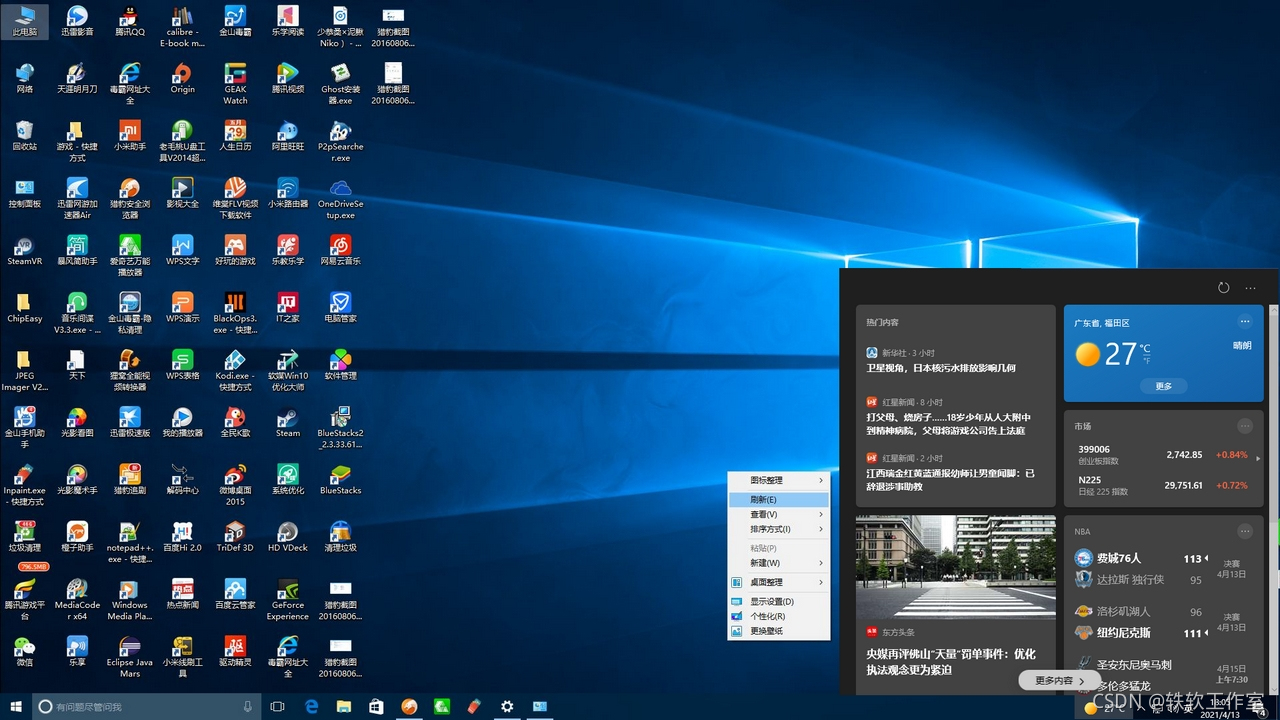Choose 个性化(R) in the context menu
The image size is (1280, 720).
point(779,616)
